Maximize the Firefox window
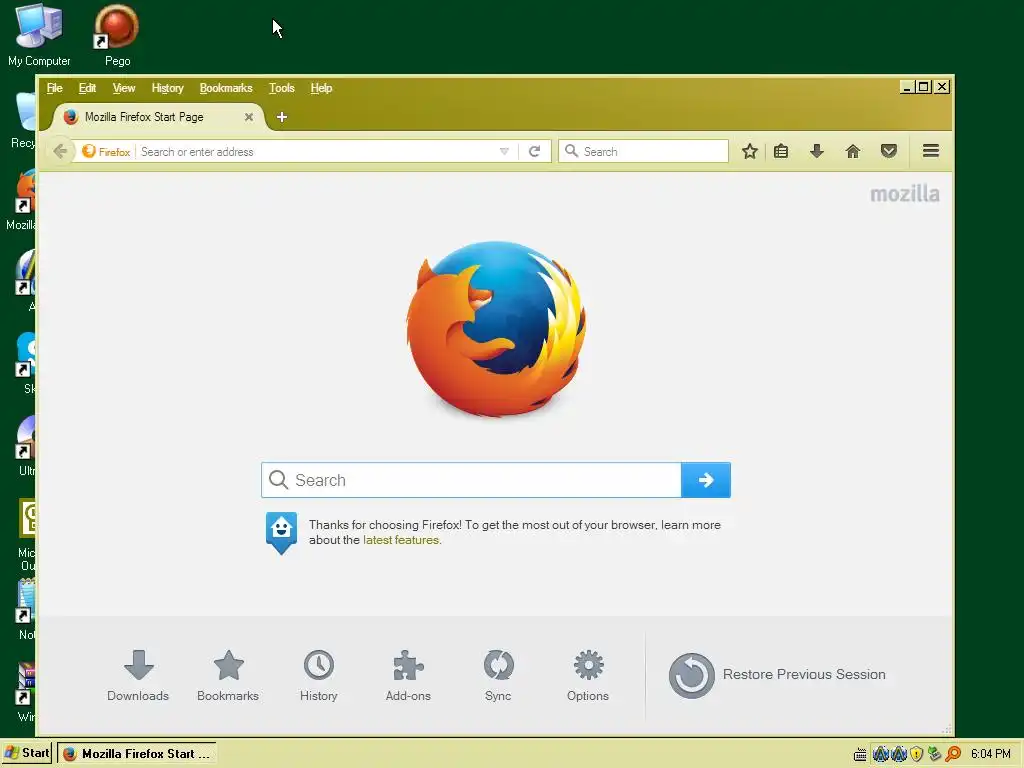The width and height of the screenshot is (1024, 768). pyautogui.click(x=924, y=87)
